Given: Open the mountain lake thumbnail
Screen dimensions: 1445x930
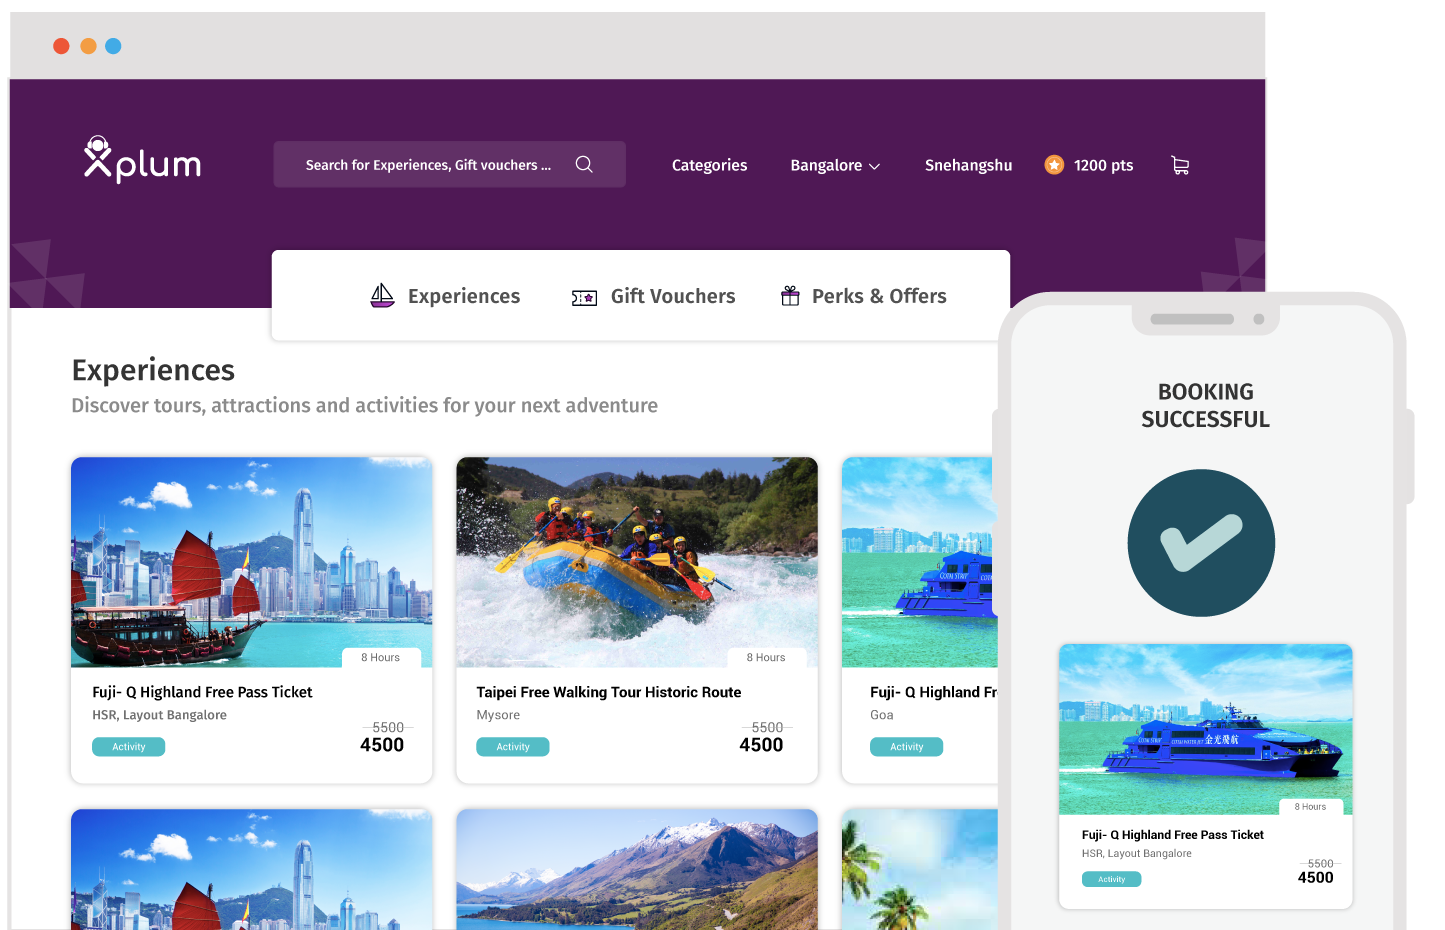Looking at the screenshot, I should (x=637, y=869).
